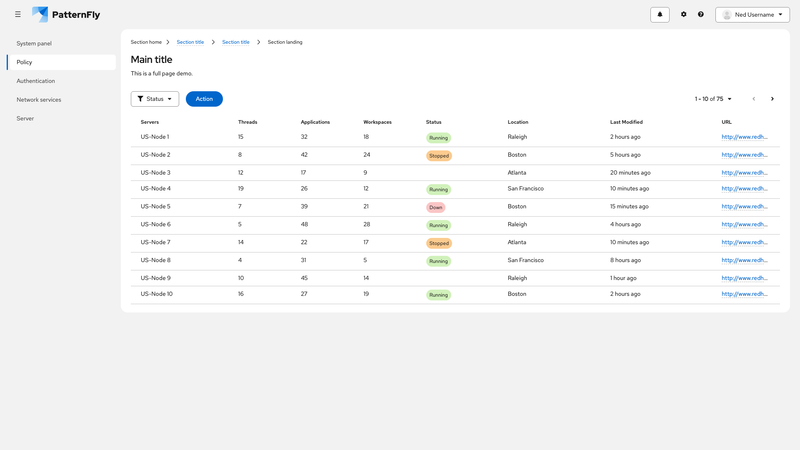Expand the Ned Username menu
Screen dimensions: 800x450
(752, 15)
